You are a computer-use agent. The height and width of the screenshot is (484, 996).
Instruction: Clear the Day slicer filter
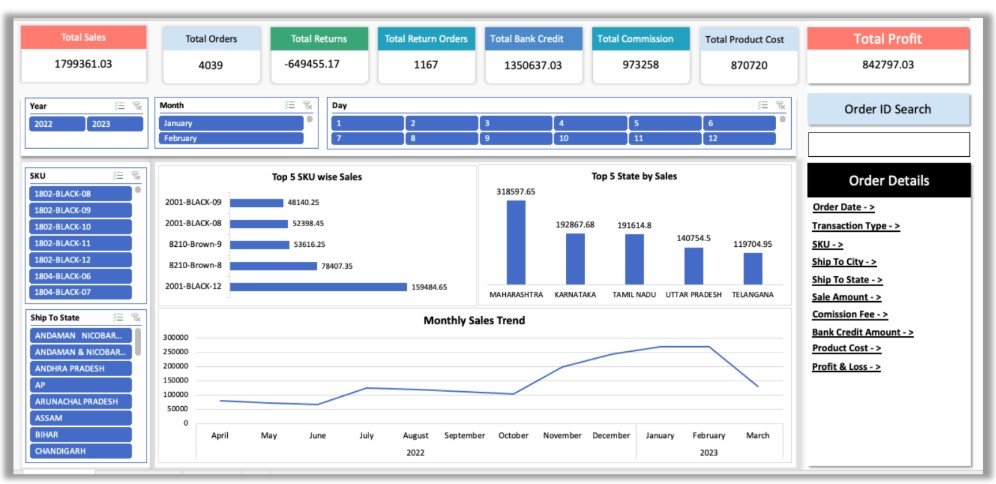click(x=781, y=105)
